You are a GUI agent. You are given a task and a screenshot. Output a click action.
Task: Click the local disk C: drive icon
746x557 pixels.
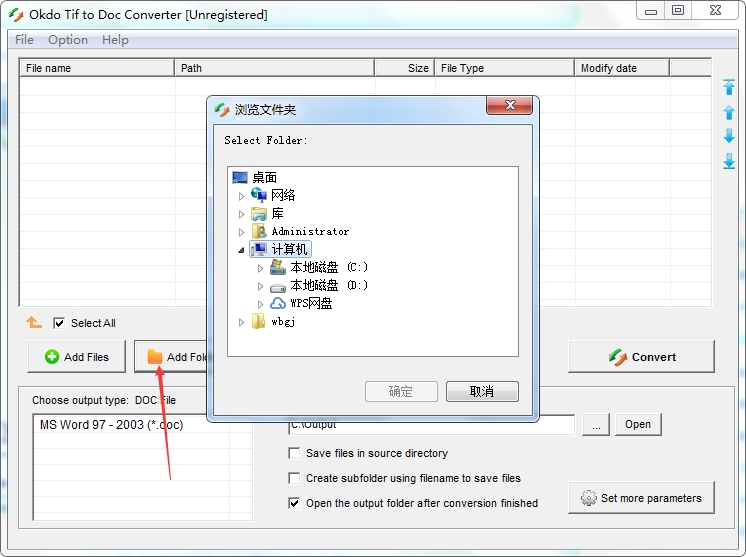[x=278, y=267]
